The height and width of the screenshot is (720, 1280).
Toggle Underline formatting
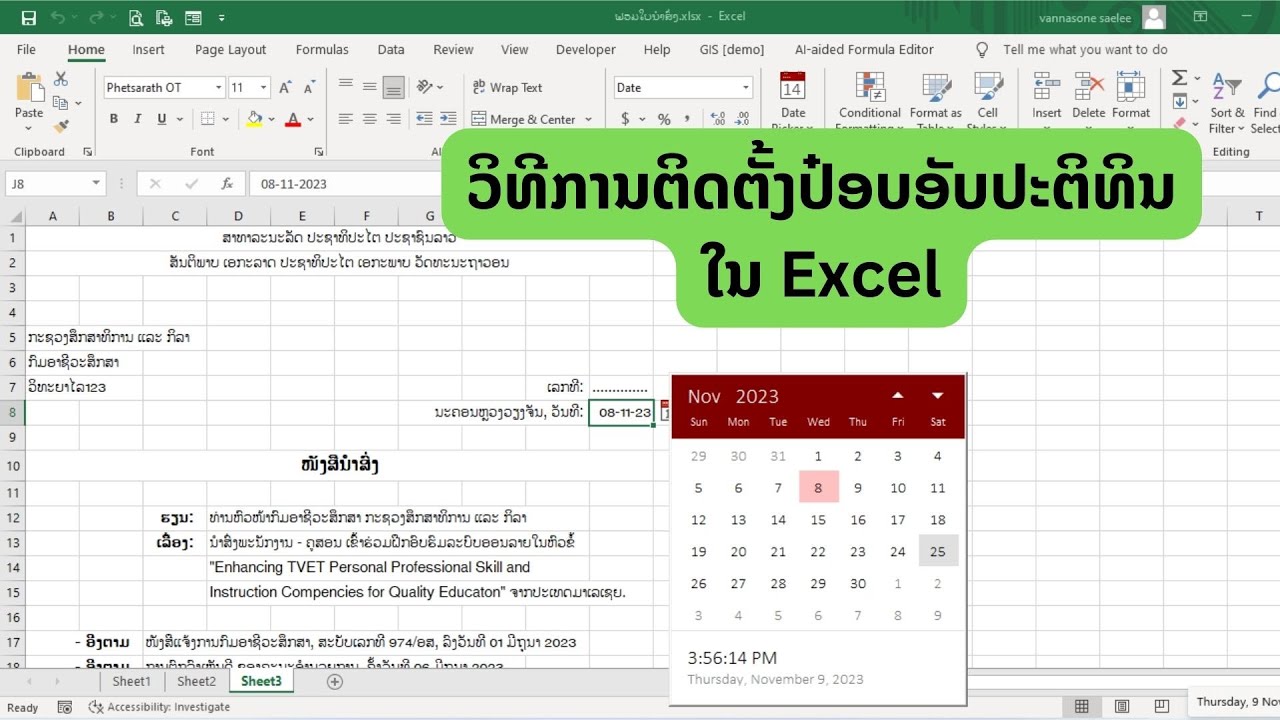tap(161, 119)
